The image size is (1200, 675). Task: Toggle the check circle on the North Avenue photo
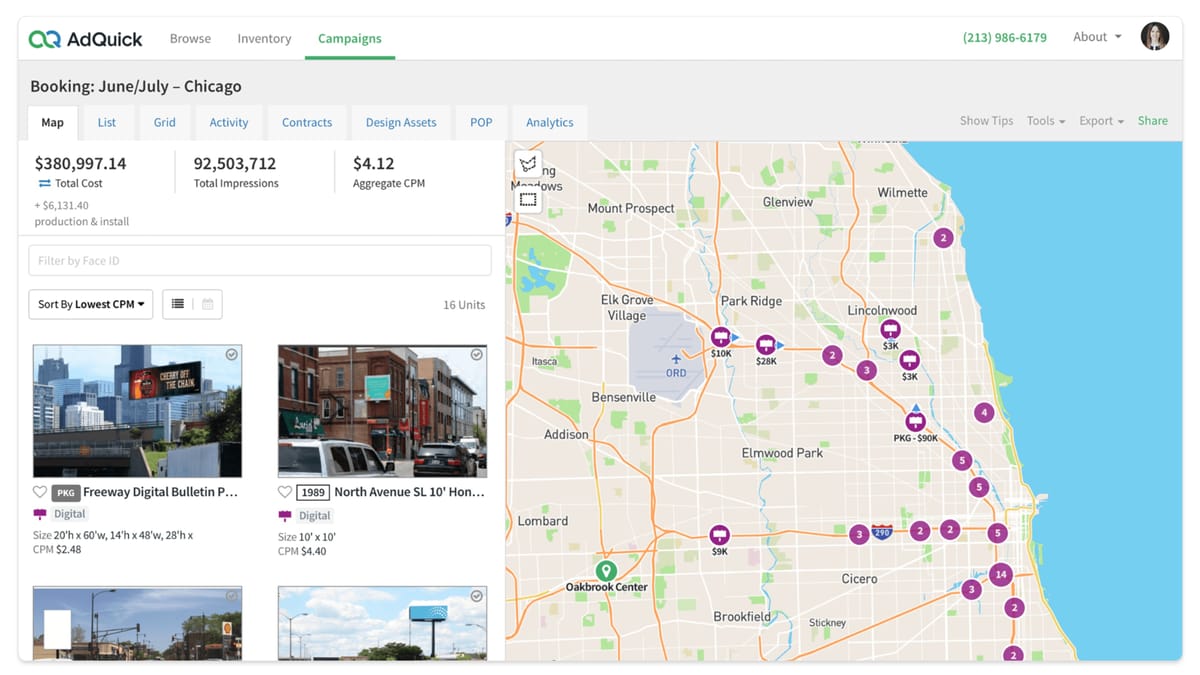(477, 355)
